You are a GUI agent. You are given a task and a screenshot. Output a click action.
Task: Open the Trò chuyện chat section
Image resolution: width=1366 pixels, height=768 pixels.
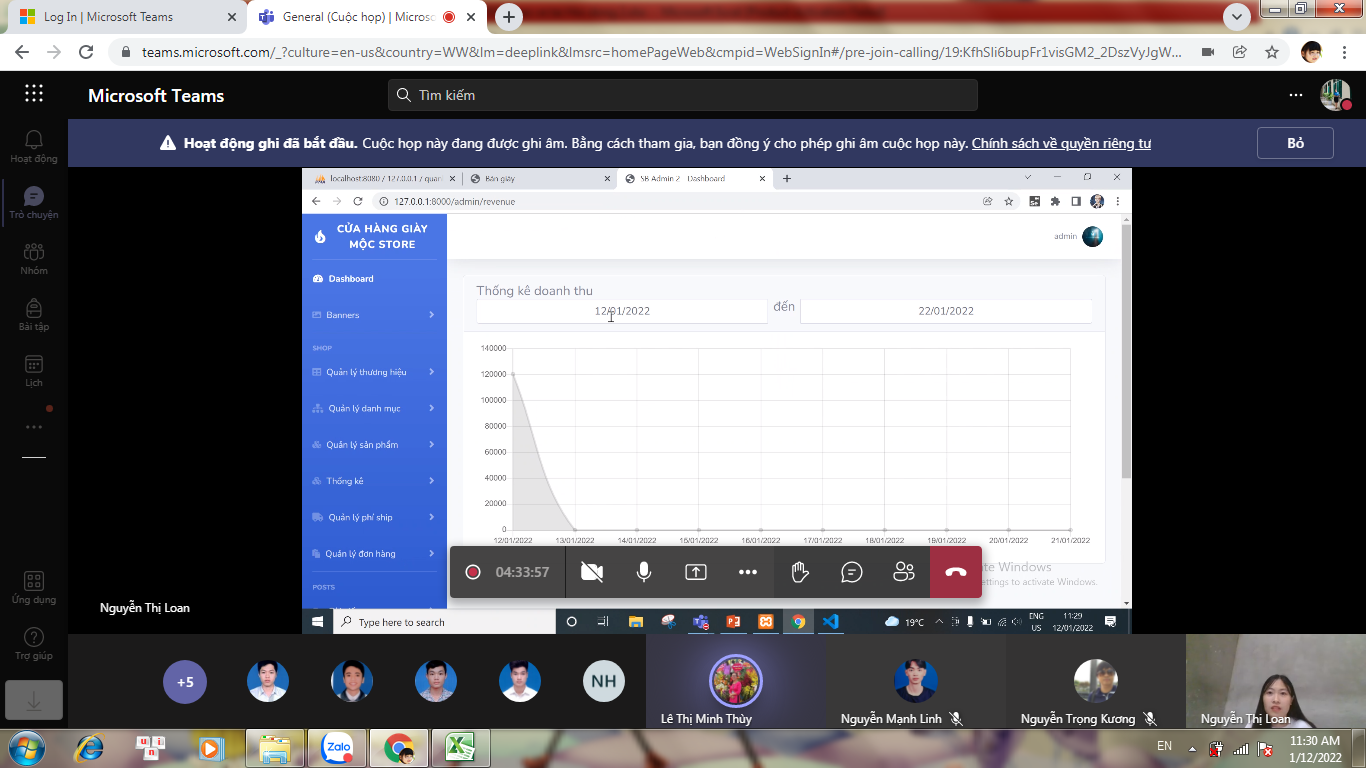point(34,202)
